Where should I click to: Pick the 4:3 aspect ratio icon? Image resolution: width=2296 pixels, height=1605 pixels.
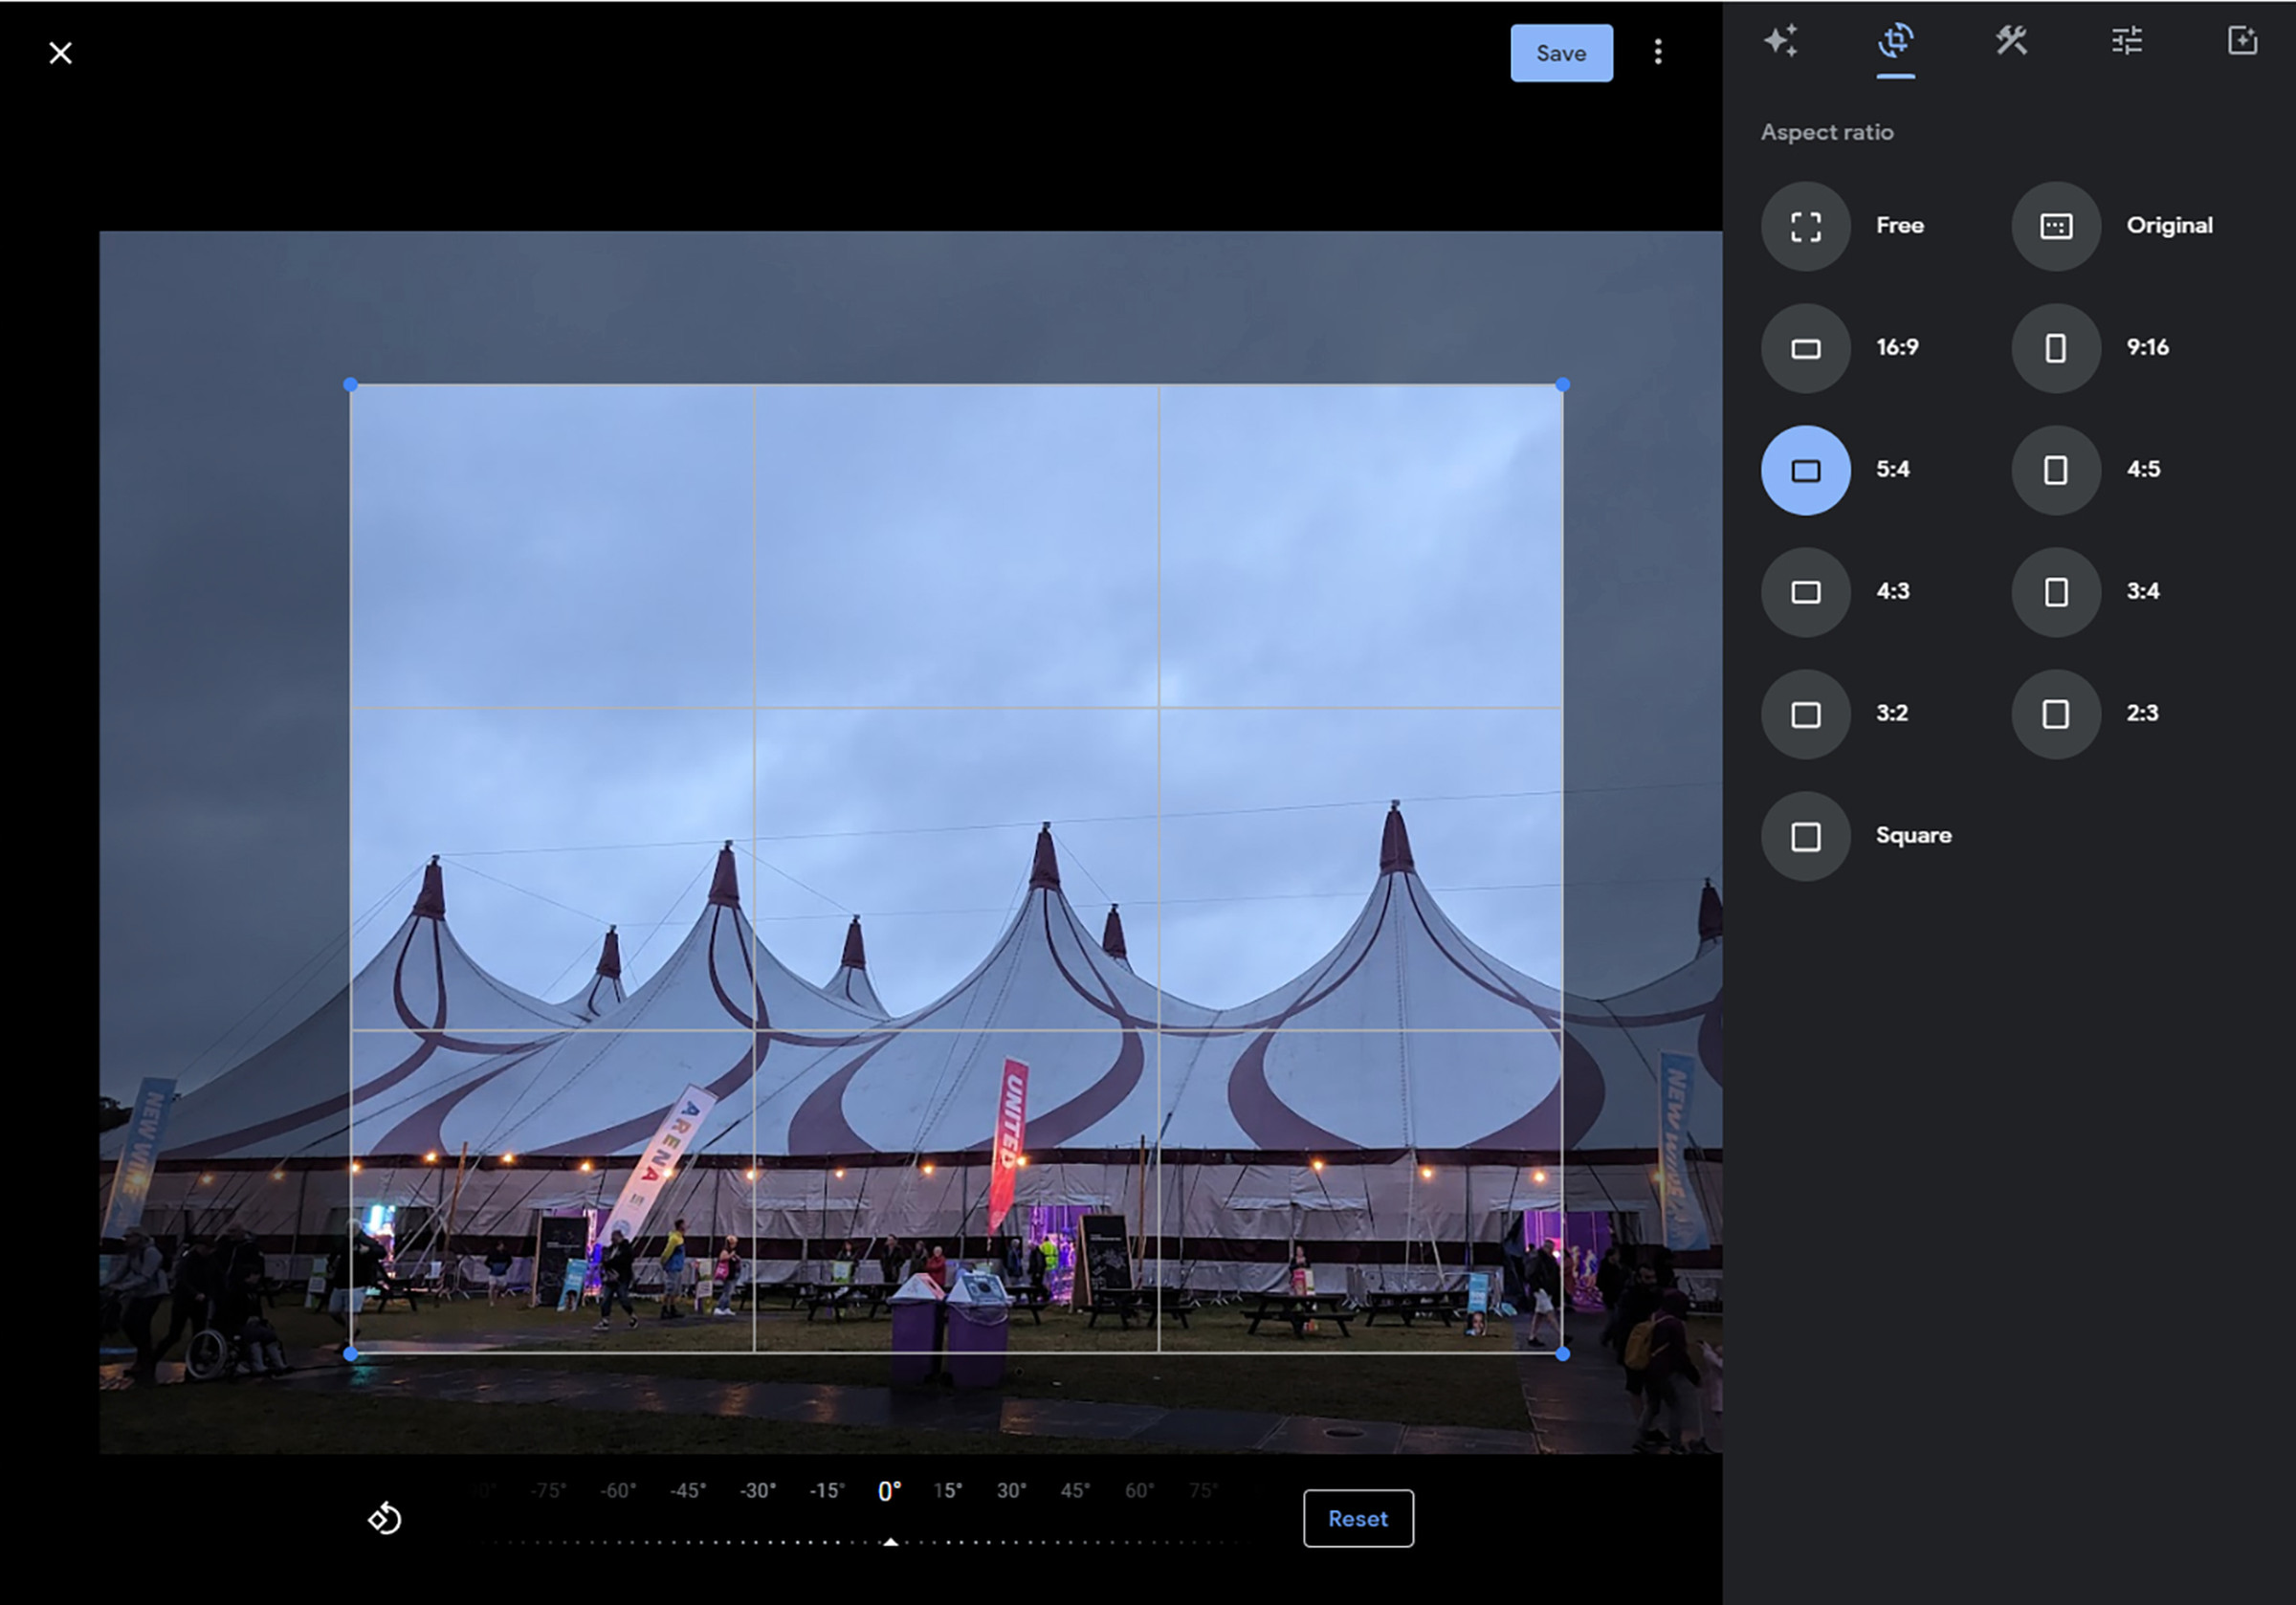click(x=1805, y=592)
